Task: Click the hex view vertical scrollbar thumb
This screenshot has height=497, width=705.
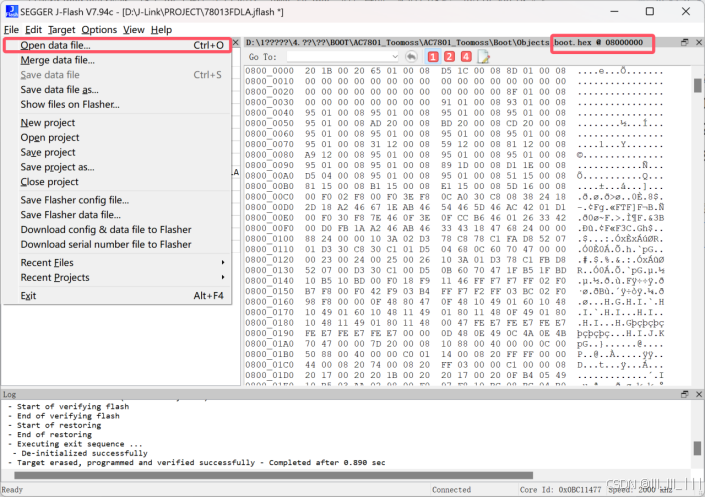Action: point(697,85)
